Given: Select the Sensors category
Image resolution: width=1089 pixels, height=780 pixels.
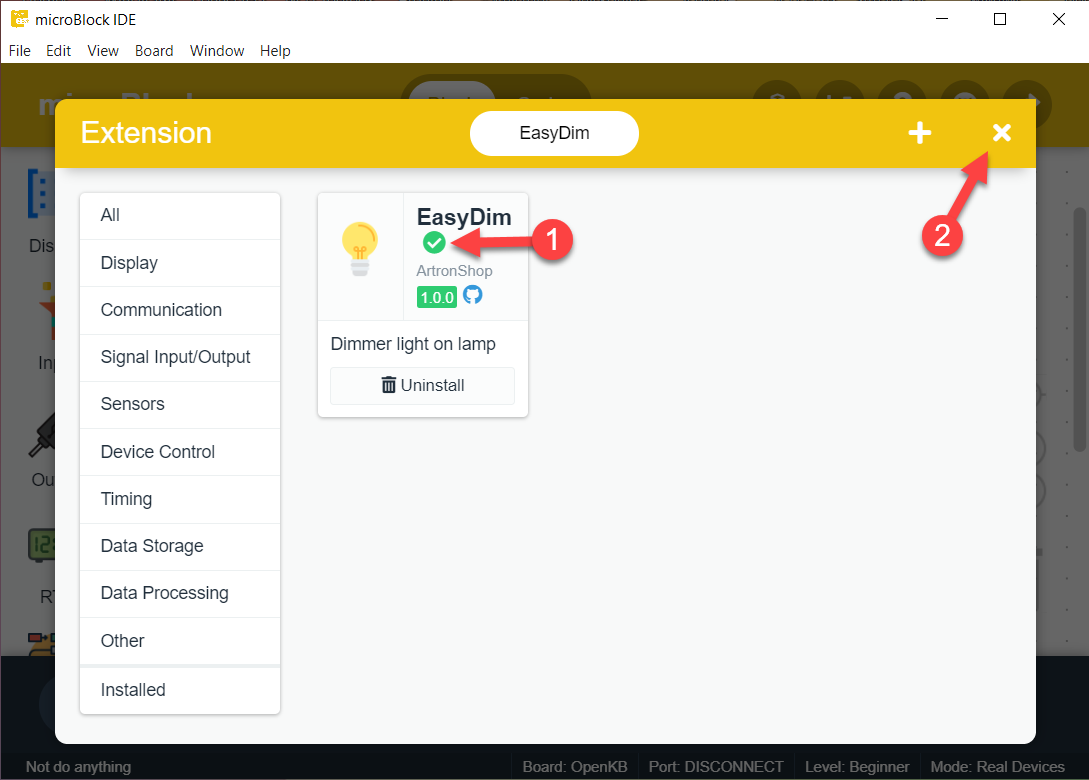Looking at the screenshot, I should 180,404.
